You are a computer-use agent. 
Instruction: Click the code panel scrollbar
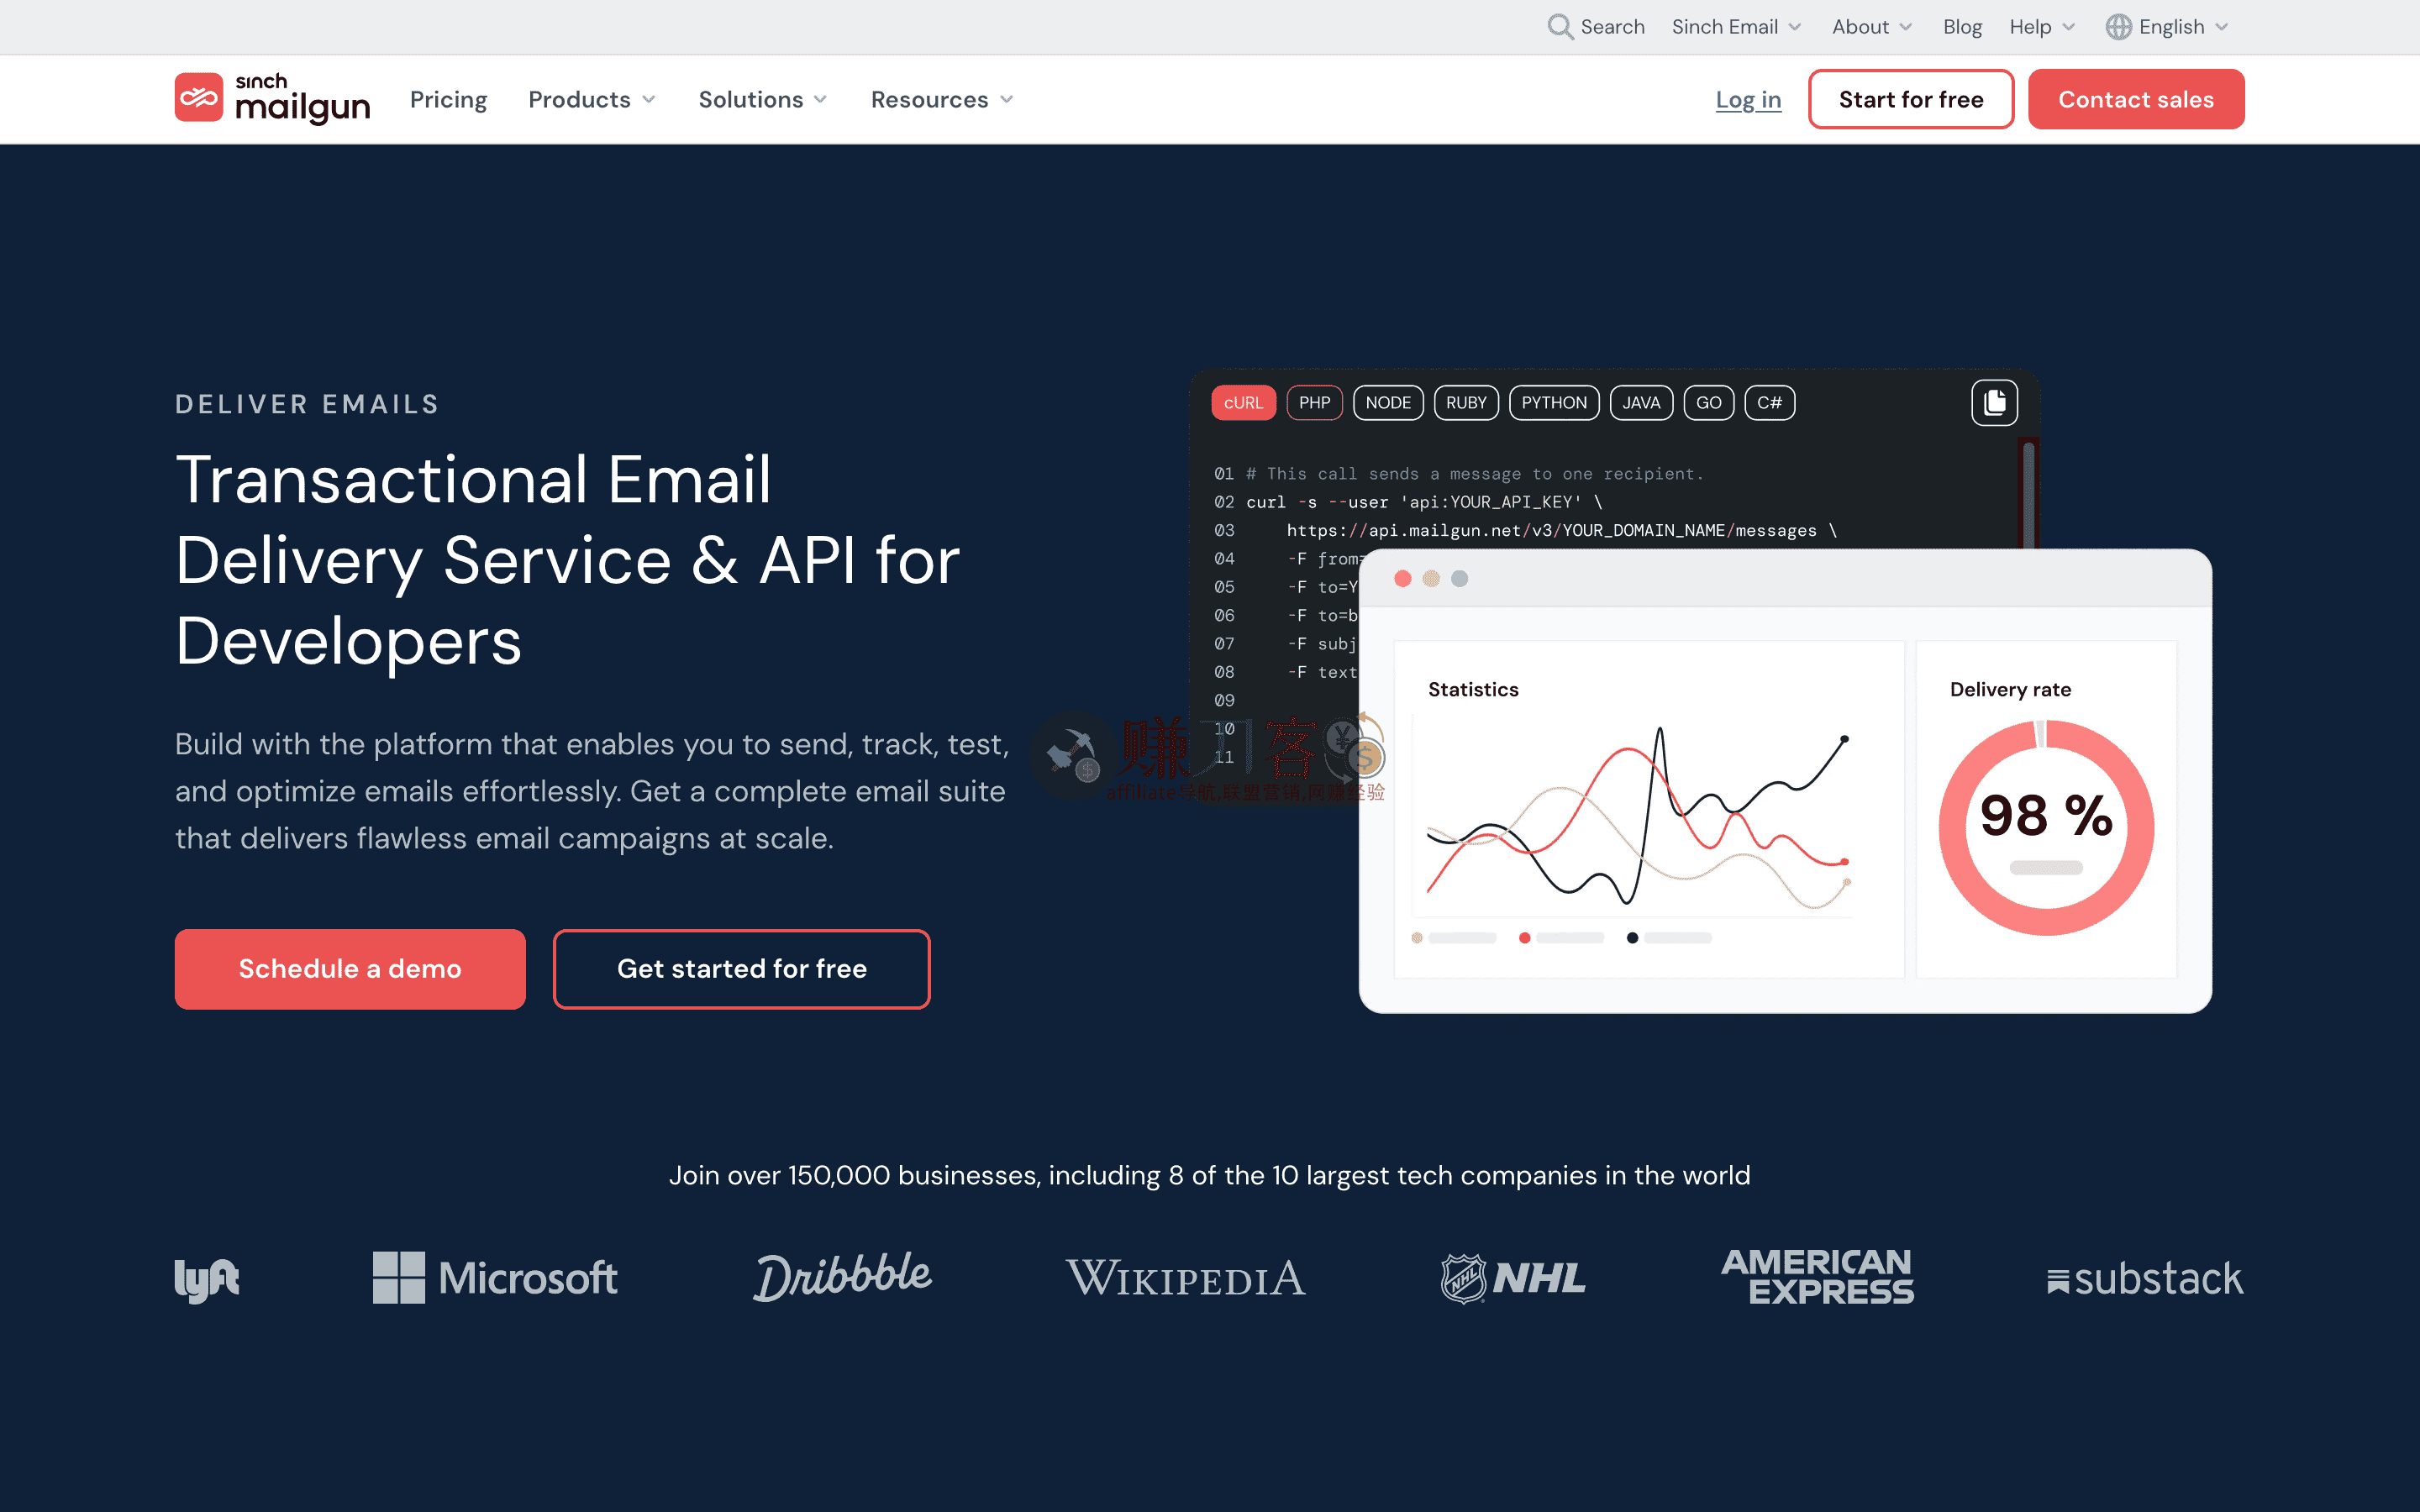[x=2028, y=495]
